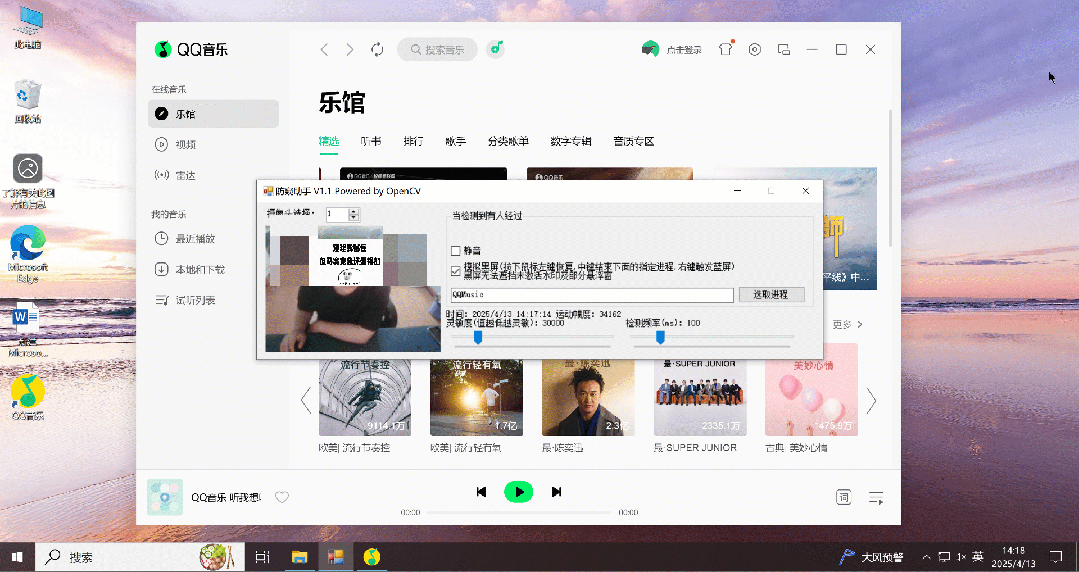Open the notification center icon

click(1056, 557)
